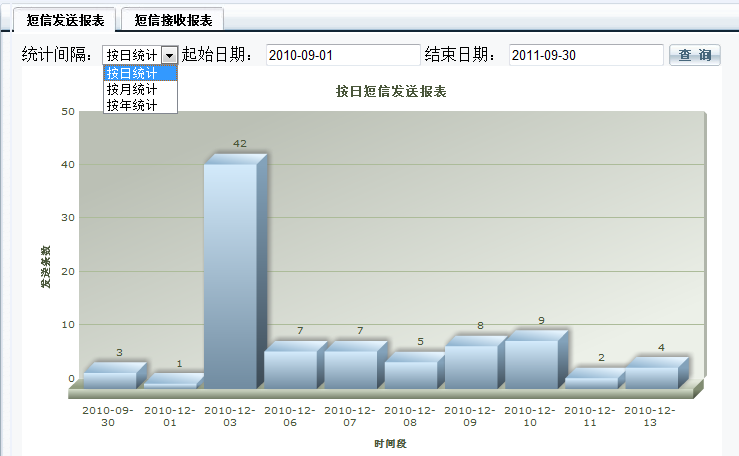Click the 结束日期 input field
This screenshot has height=456, width=739.
tap(585, 55)
